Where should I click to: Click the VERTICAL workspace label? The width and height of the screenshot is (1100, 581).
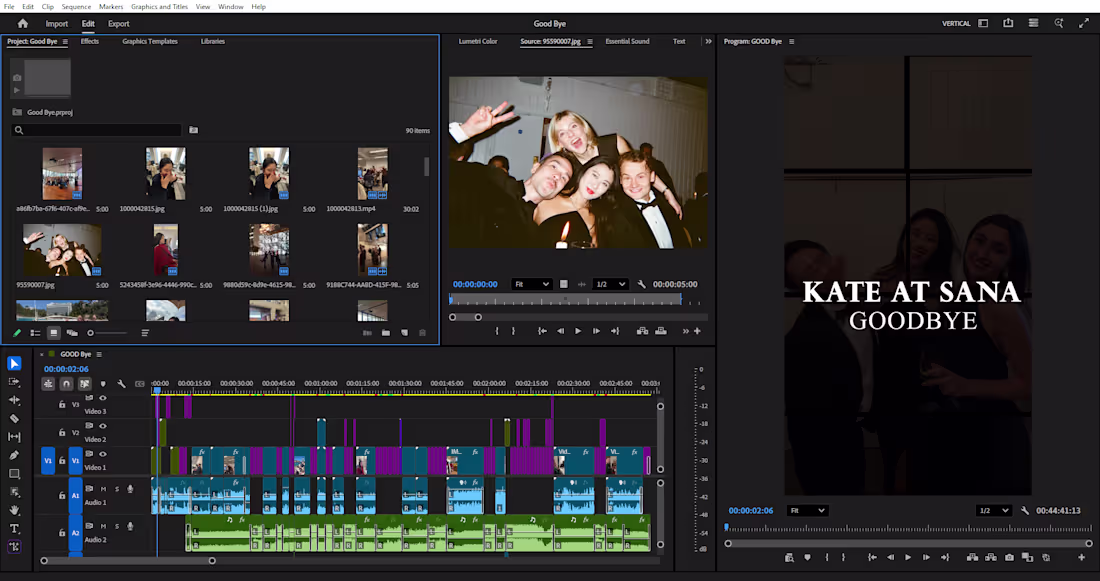(955, 23)
